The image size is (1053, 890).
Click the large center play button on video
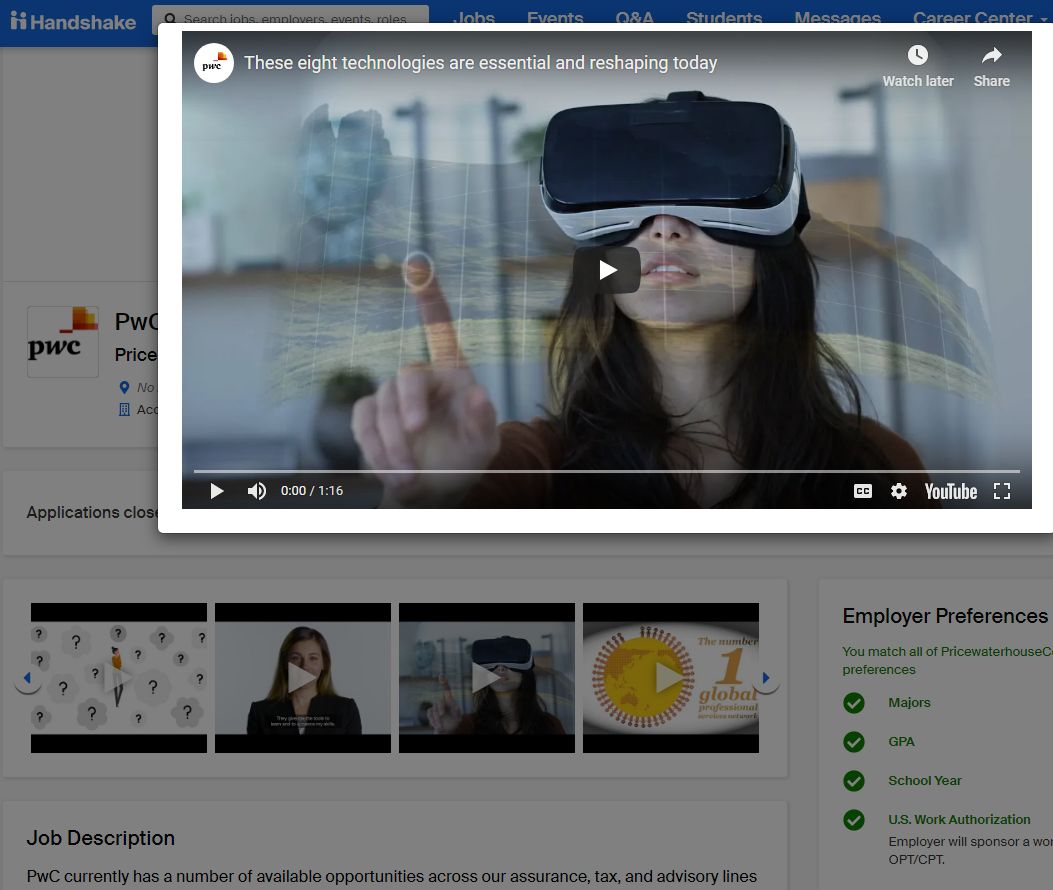pyautogui.click(x=607, y=270)
